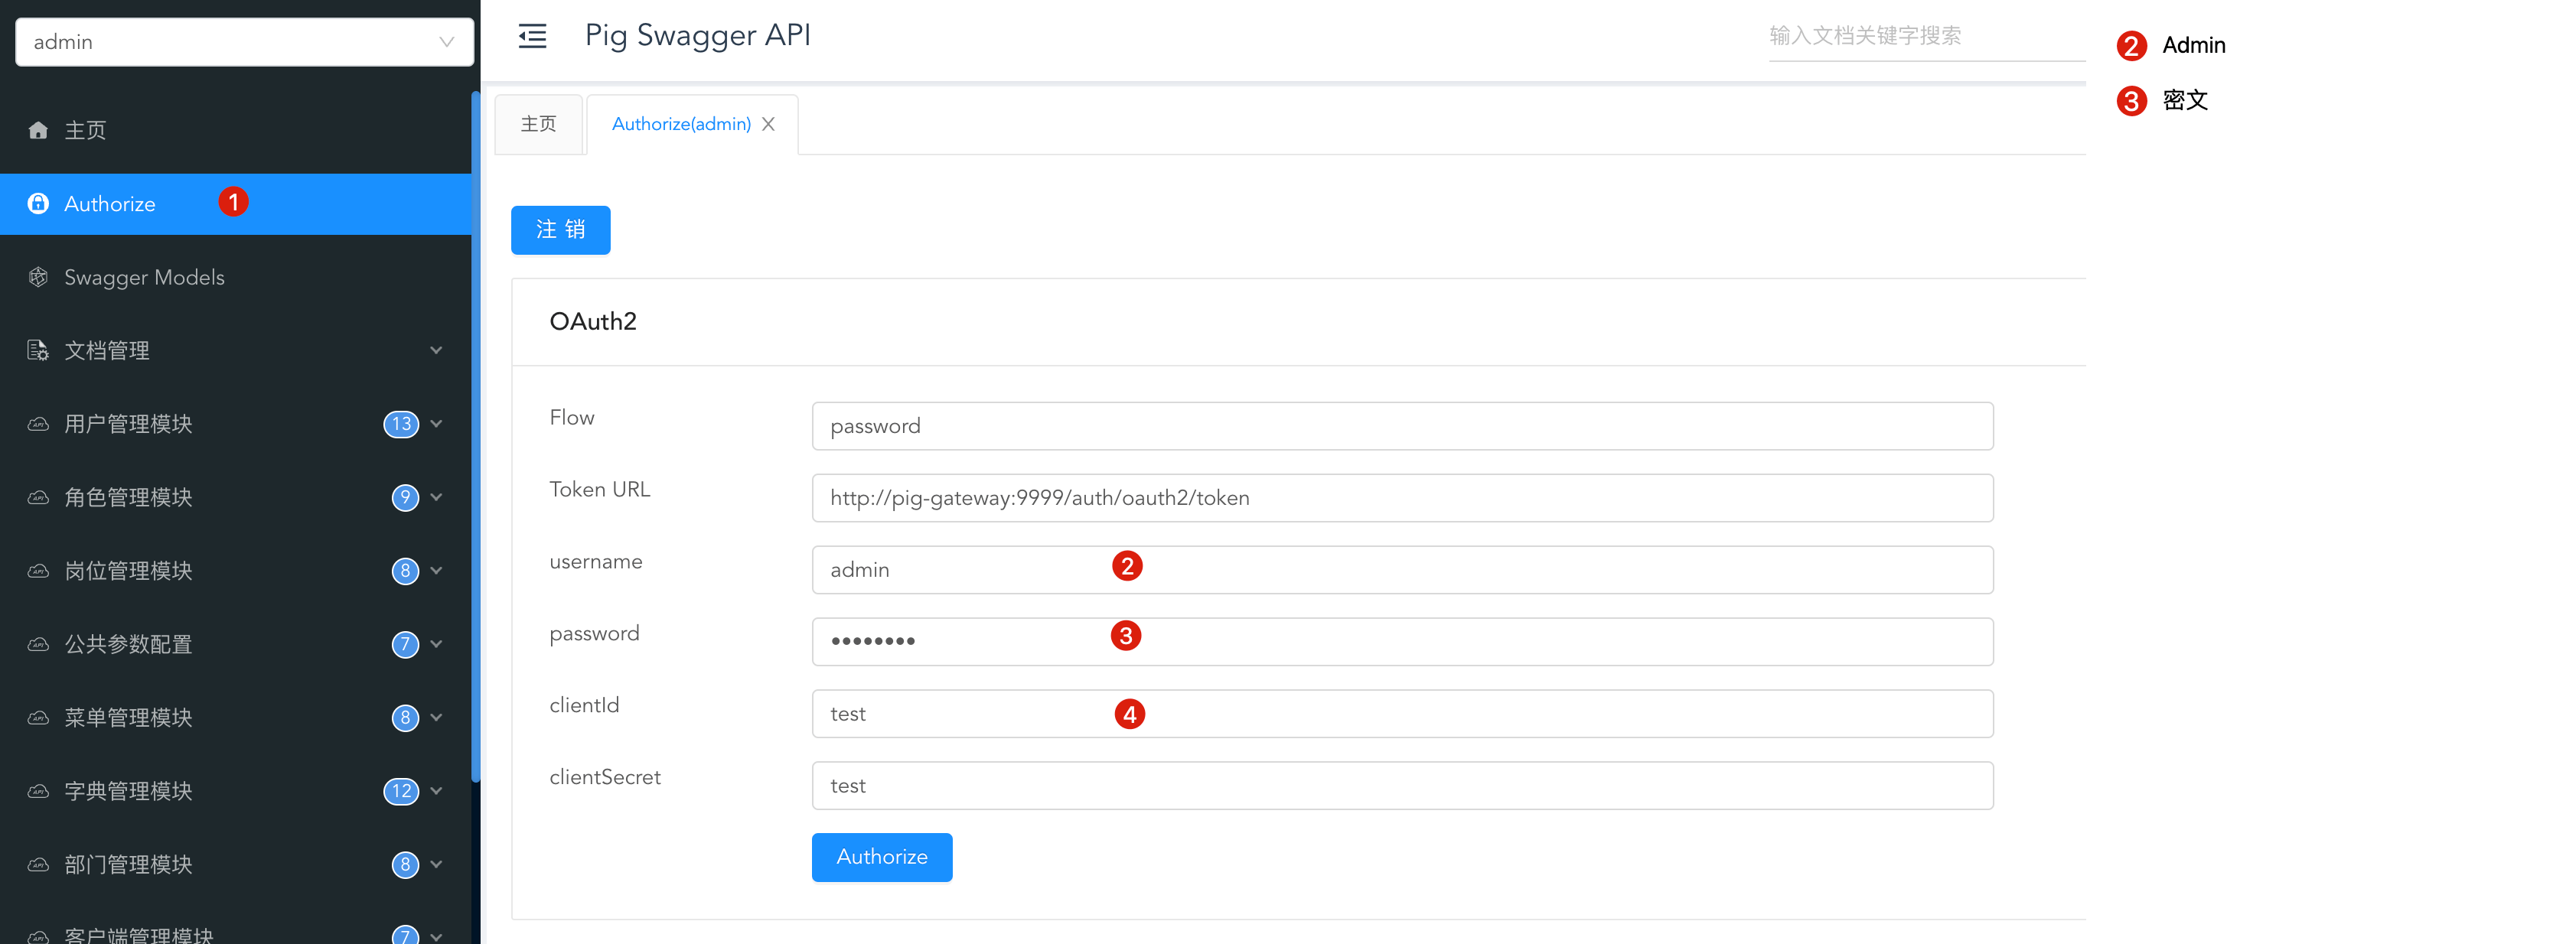Click the 文档管理 document icon
2576x944 pixels.
(38, 351)
